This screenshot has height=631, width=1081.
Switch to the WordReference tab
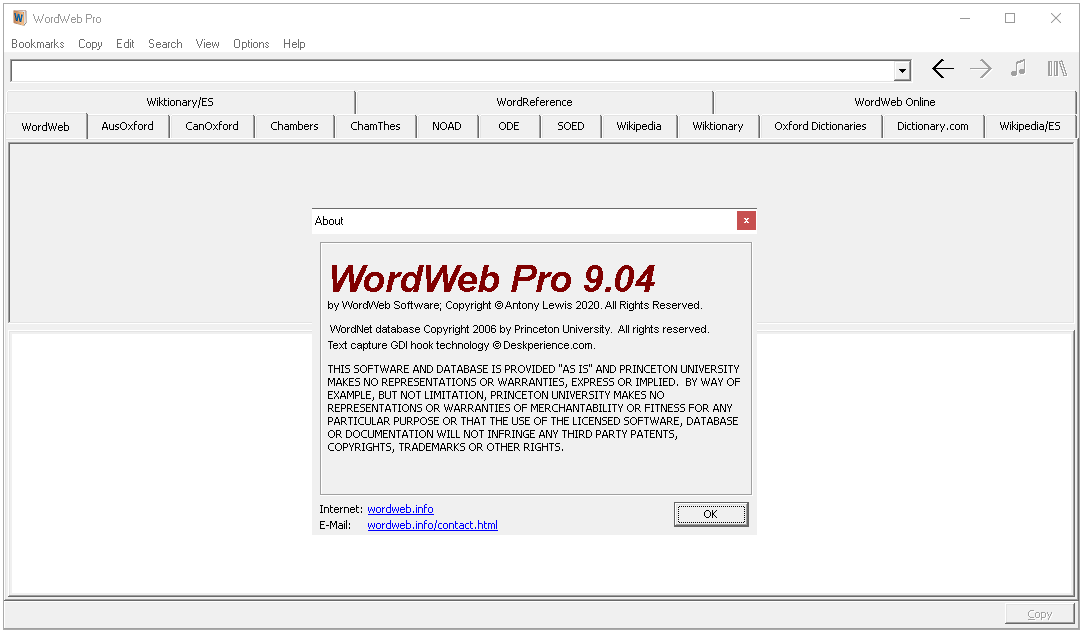coord(534,102)
